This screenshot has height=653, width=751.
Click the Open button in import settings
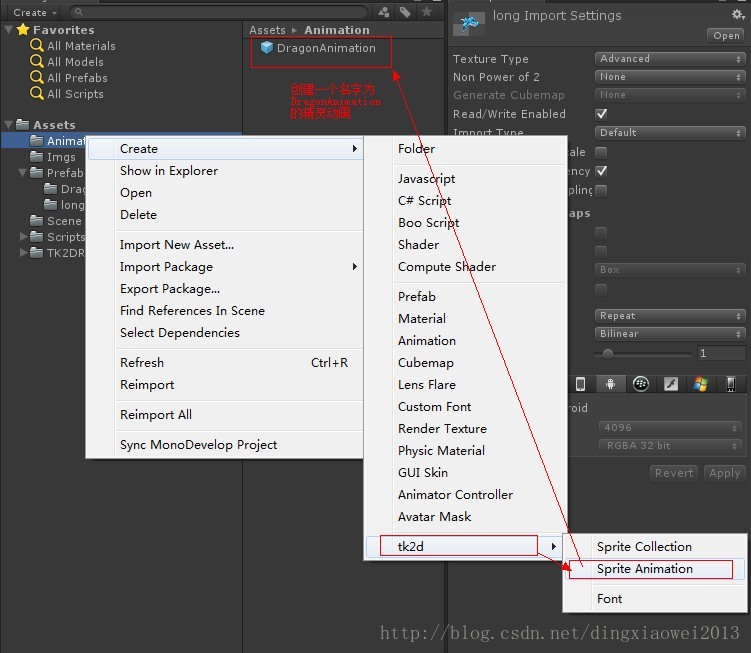(726, 35)
